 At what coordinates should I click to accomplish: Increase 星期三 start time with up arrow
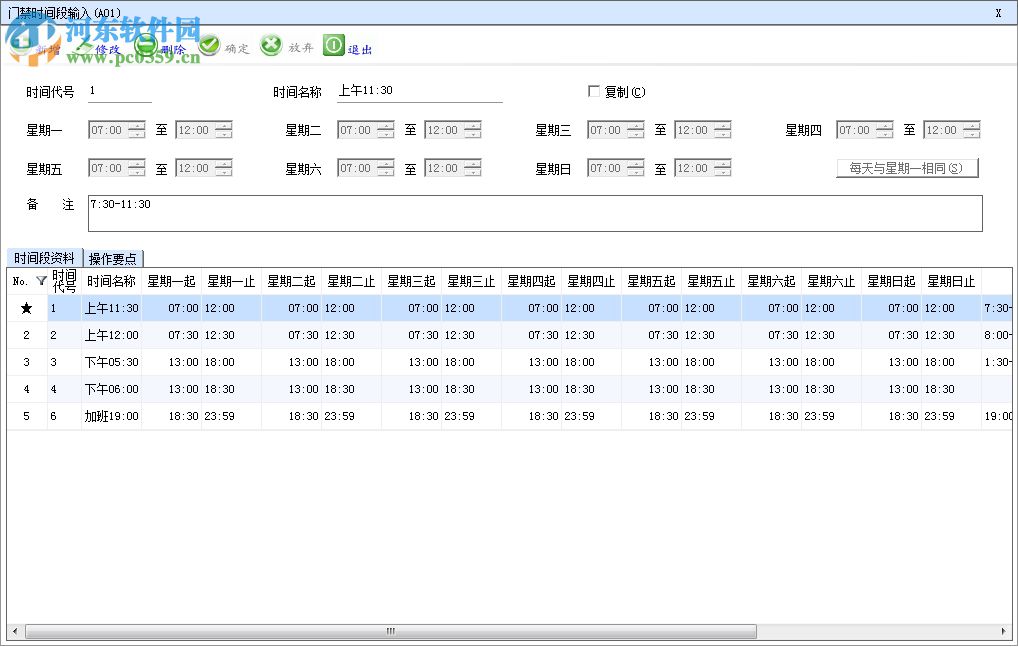pyautogui.click(x=636, y=125)
